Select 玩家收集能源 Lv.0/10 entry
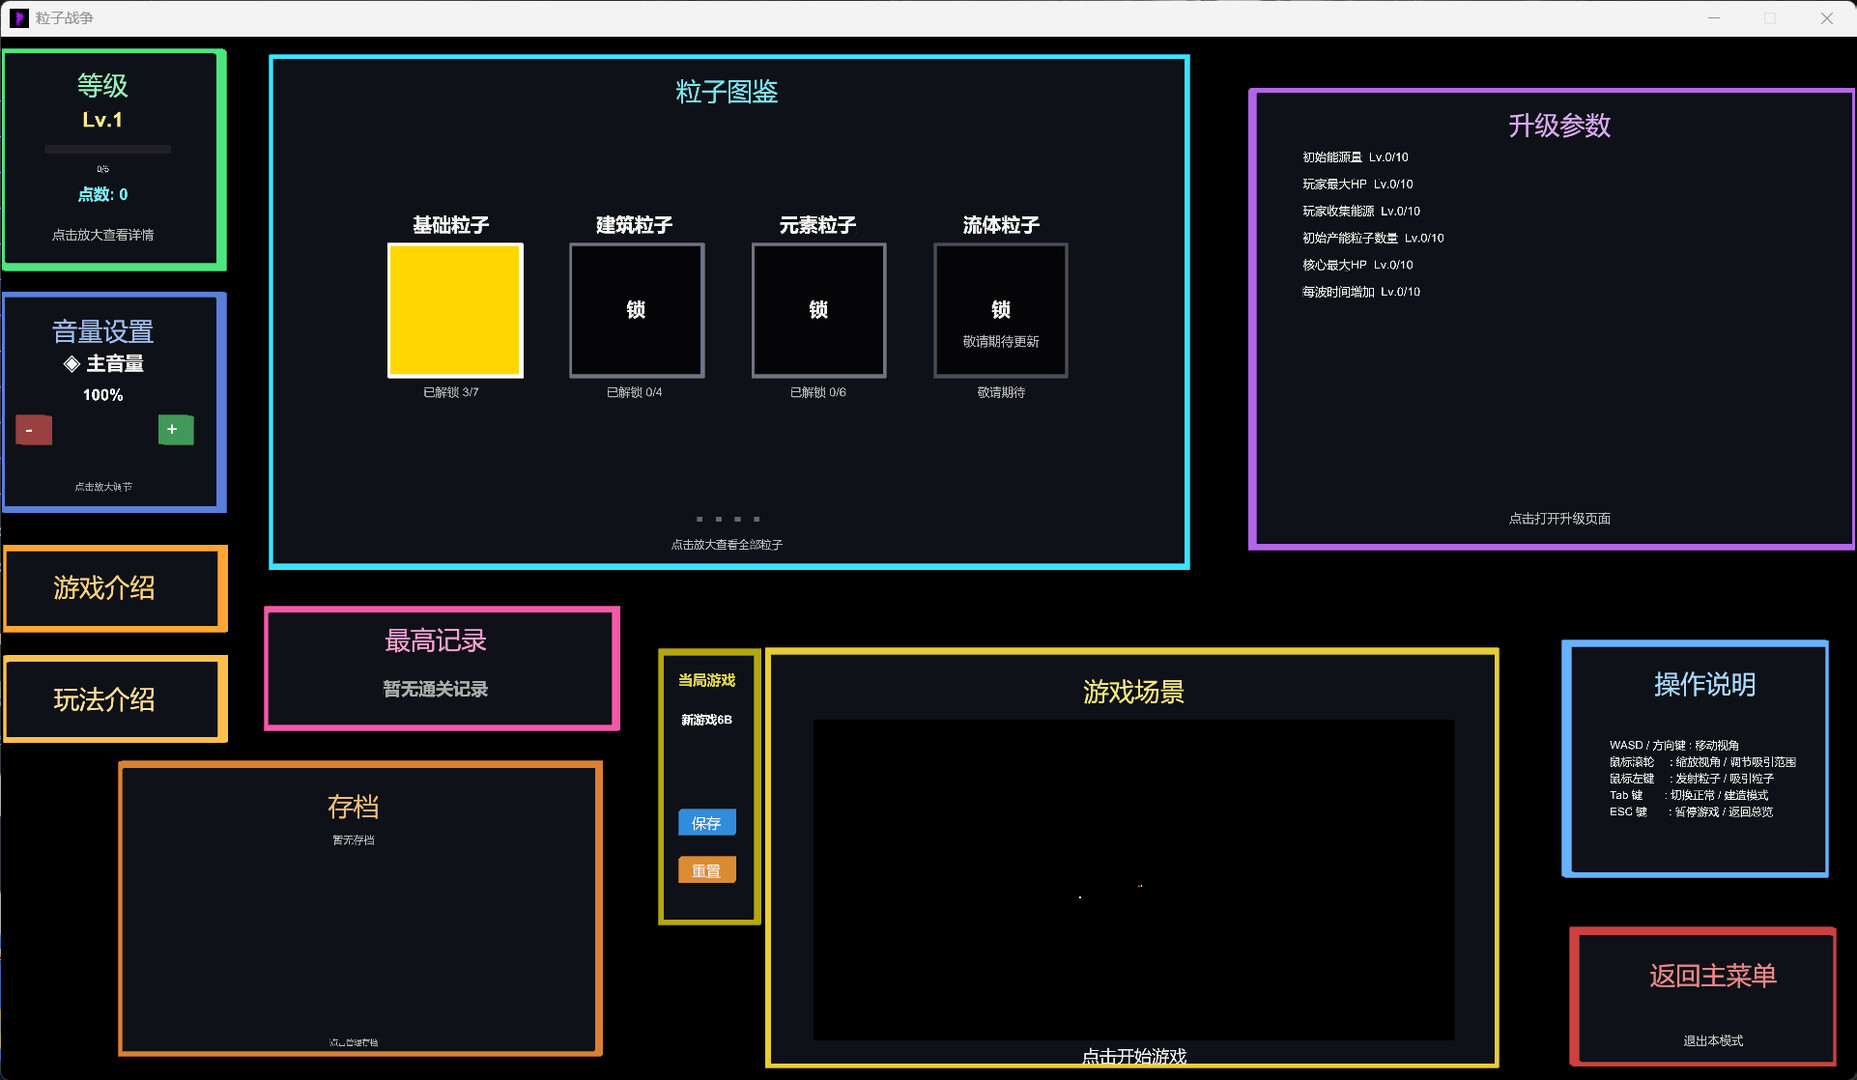 coord(1361,211)
